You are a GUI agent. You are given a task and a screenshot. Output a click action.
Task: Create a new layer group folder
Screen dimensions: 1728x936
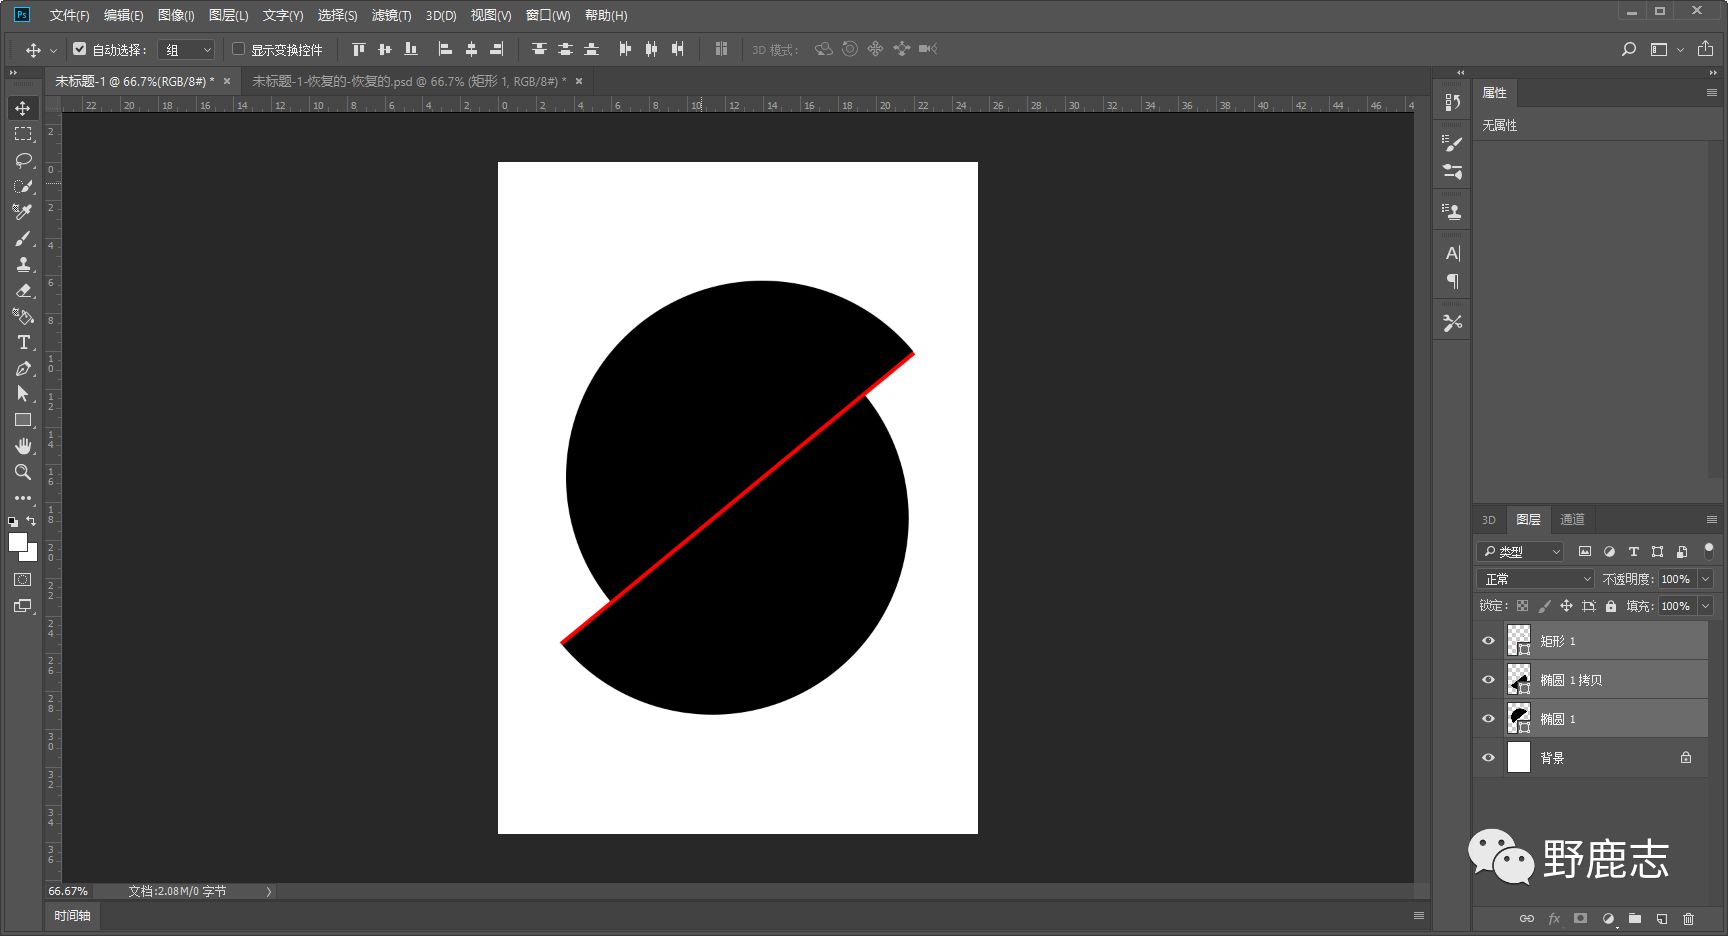[1634, 918]
